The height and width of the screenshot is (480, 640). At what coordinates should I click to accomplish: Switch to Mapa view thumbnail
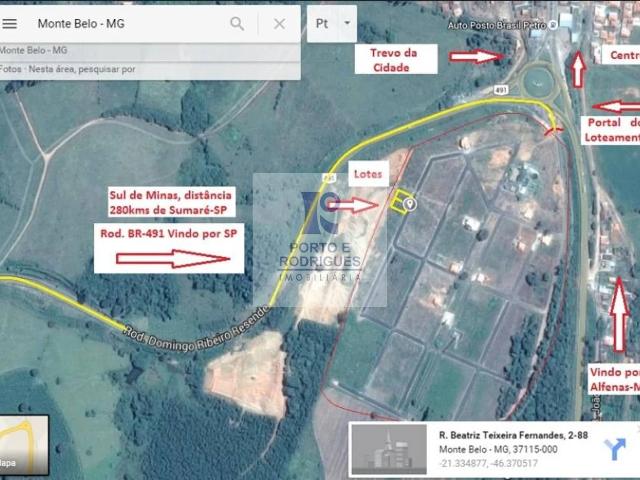pos(24,444)
